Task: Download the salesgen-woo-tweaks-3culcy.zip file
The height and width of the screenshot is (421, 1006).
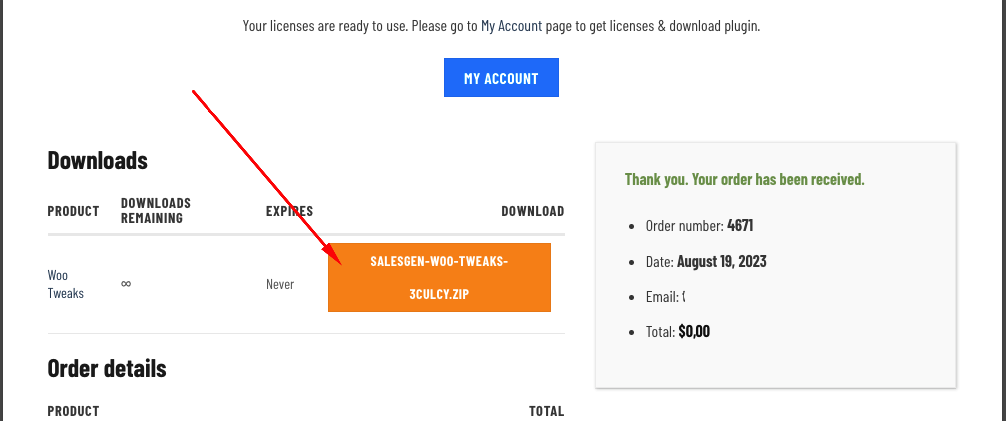Action: pos(439,277)
